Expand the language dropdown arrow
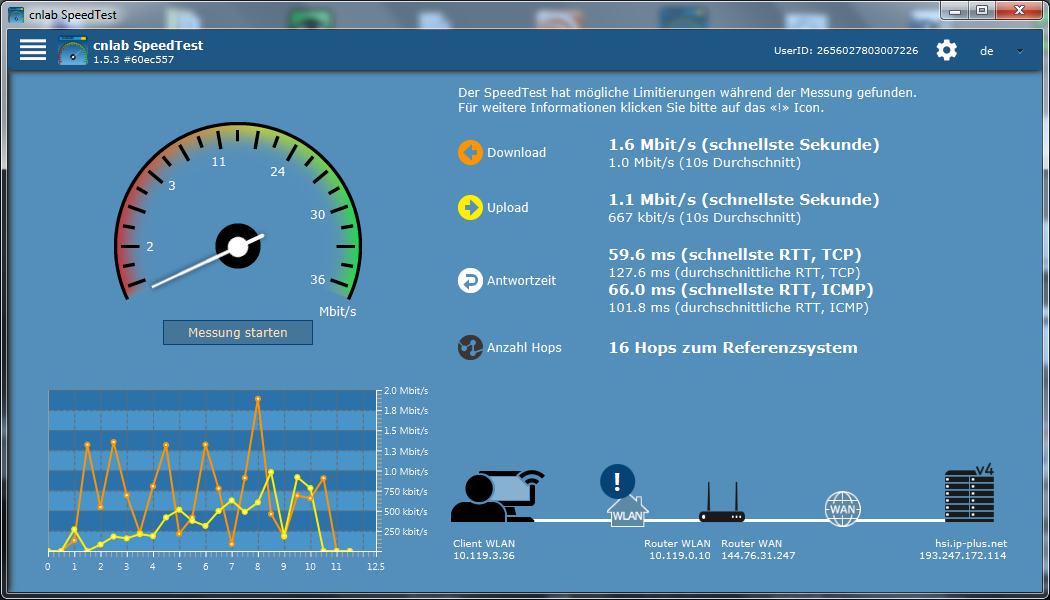 click(1020, 51)
